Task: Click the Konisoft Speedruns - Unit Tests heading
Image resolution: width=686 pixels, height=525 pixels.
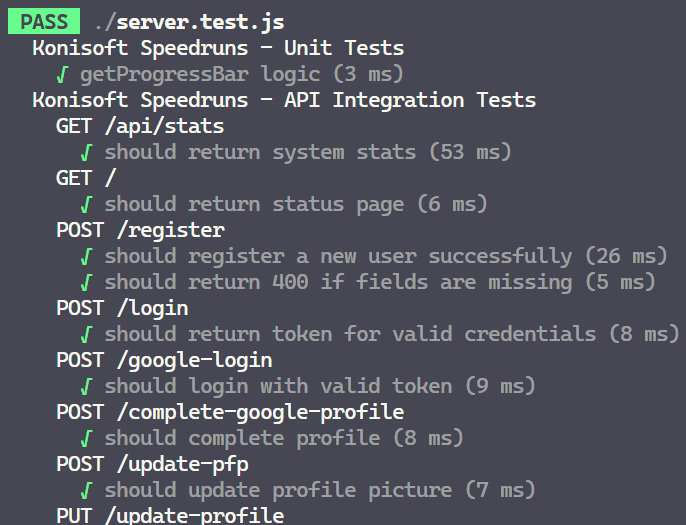Action: [x=218, y=47]
